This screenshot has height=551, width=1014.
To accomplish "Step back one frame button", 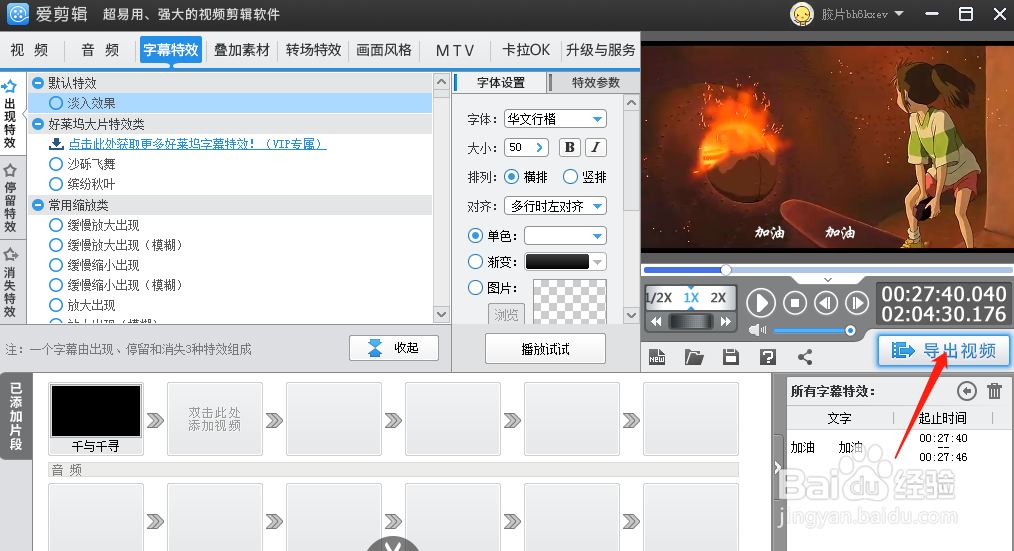I will point(826,303).
